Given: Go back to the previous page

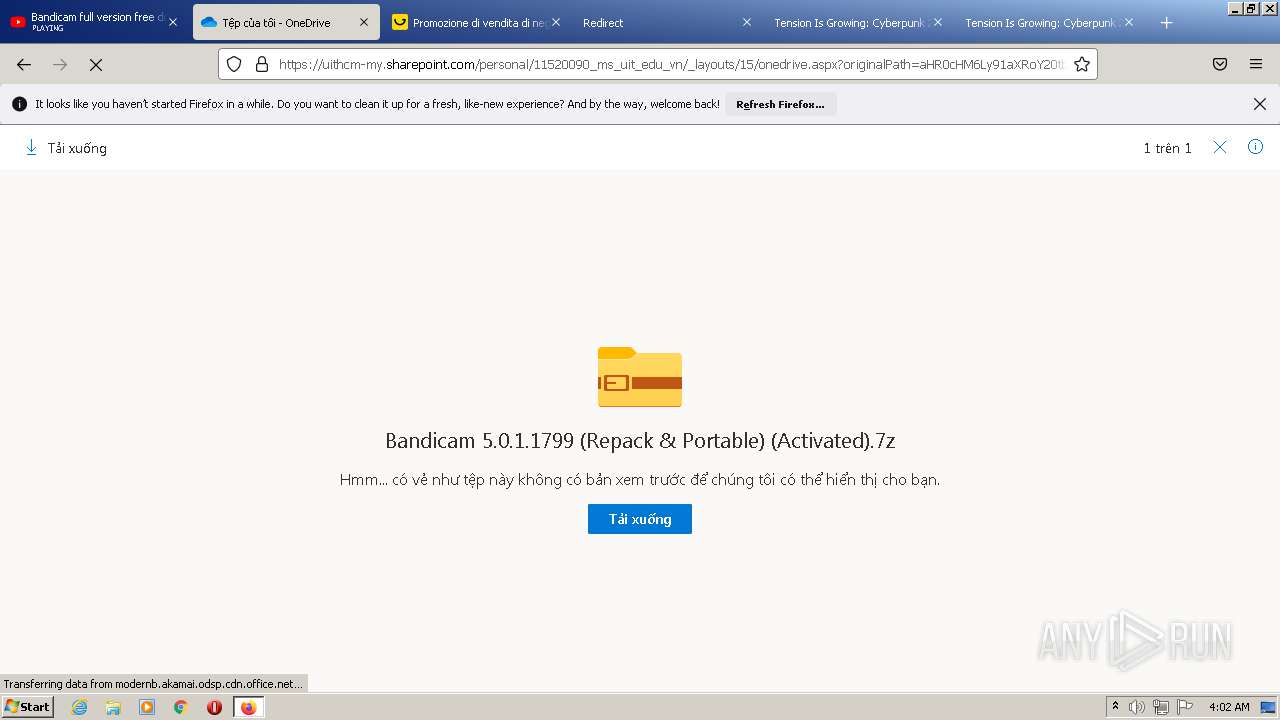Looking at the screenshot, I should point(24,64).
